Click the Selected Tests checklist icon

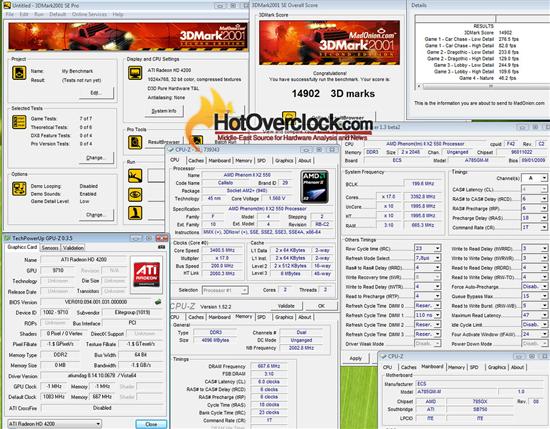[x=19, y=122]
